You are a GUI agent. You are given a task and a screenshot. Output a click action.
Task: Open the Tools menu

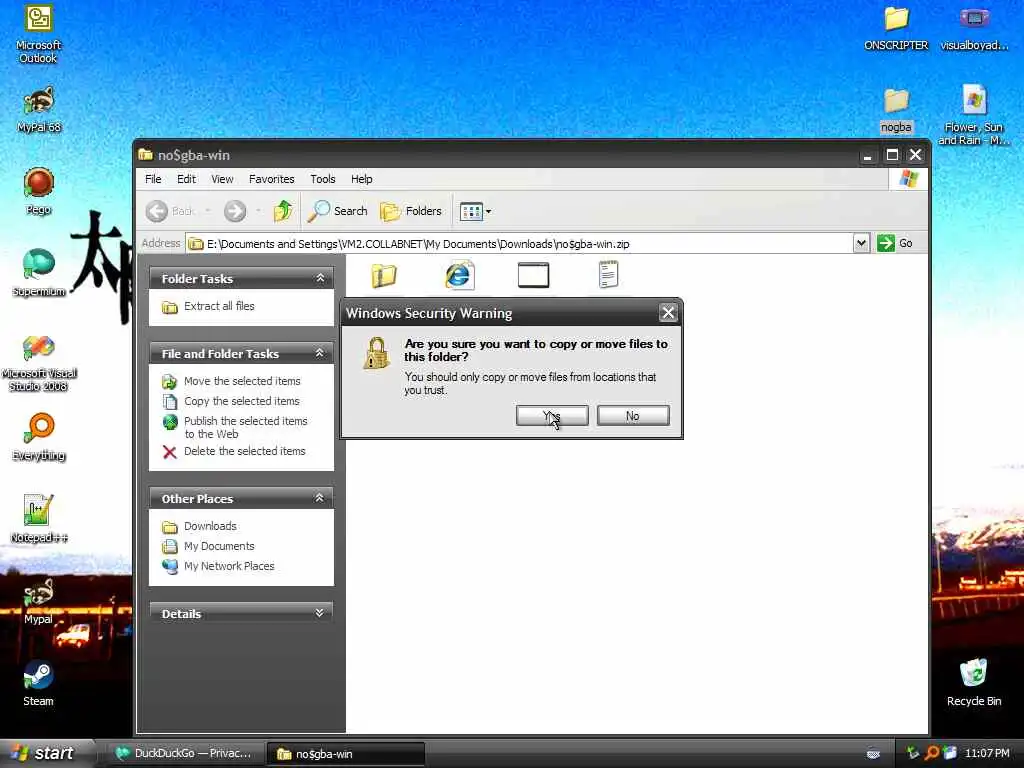click(x=323, y=179)
